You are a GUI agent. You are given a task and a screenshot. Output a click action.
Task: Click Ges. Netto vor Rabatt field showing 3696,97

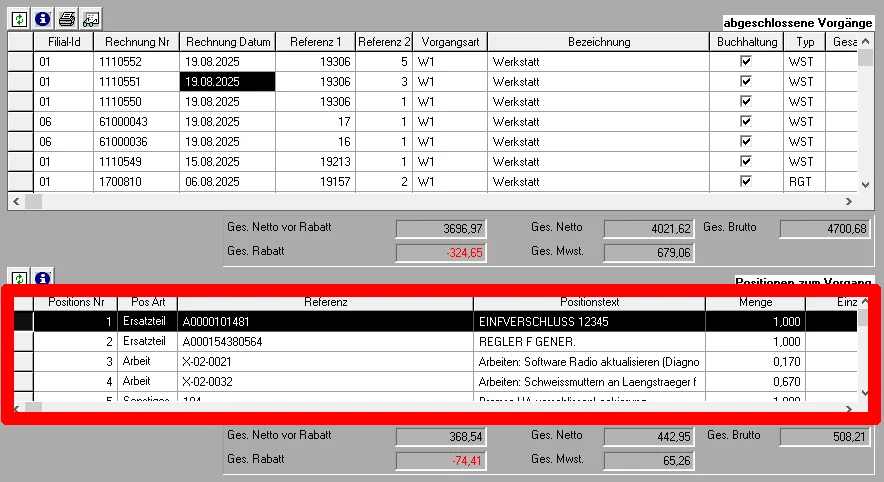pos(441,229)
